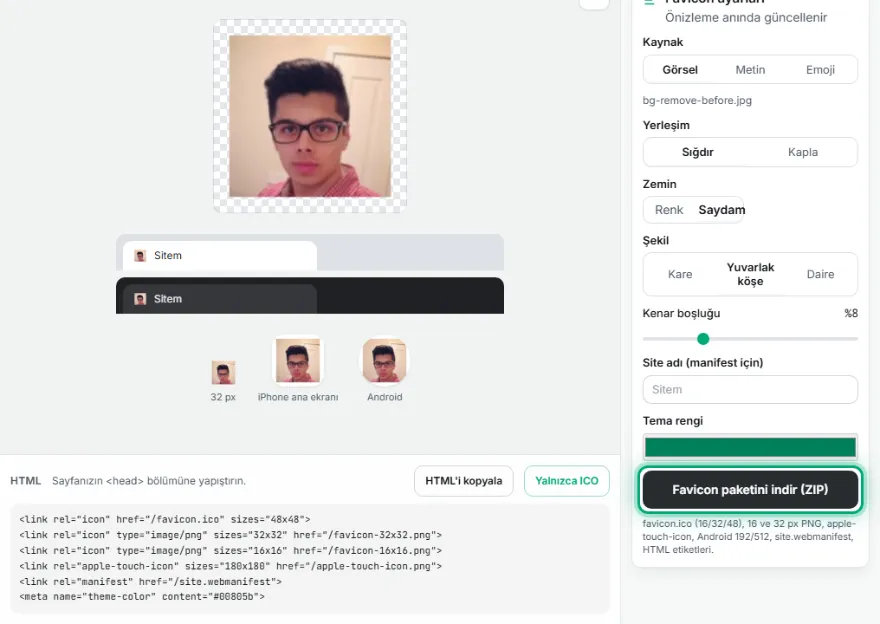
Task: Download the favicon package as ZIP
Action: pos(750,490)
